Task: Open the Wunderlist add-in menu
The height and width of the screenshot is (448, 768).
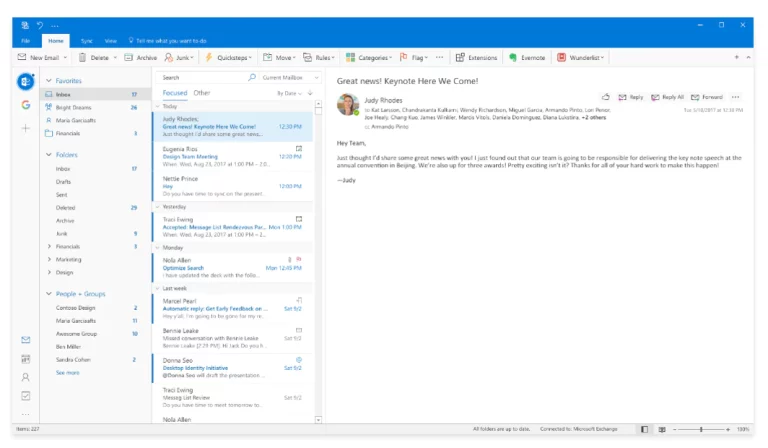Action: pos(581,57)
